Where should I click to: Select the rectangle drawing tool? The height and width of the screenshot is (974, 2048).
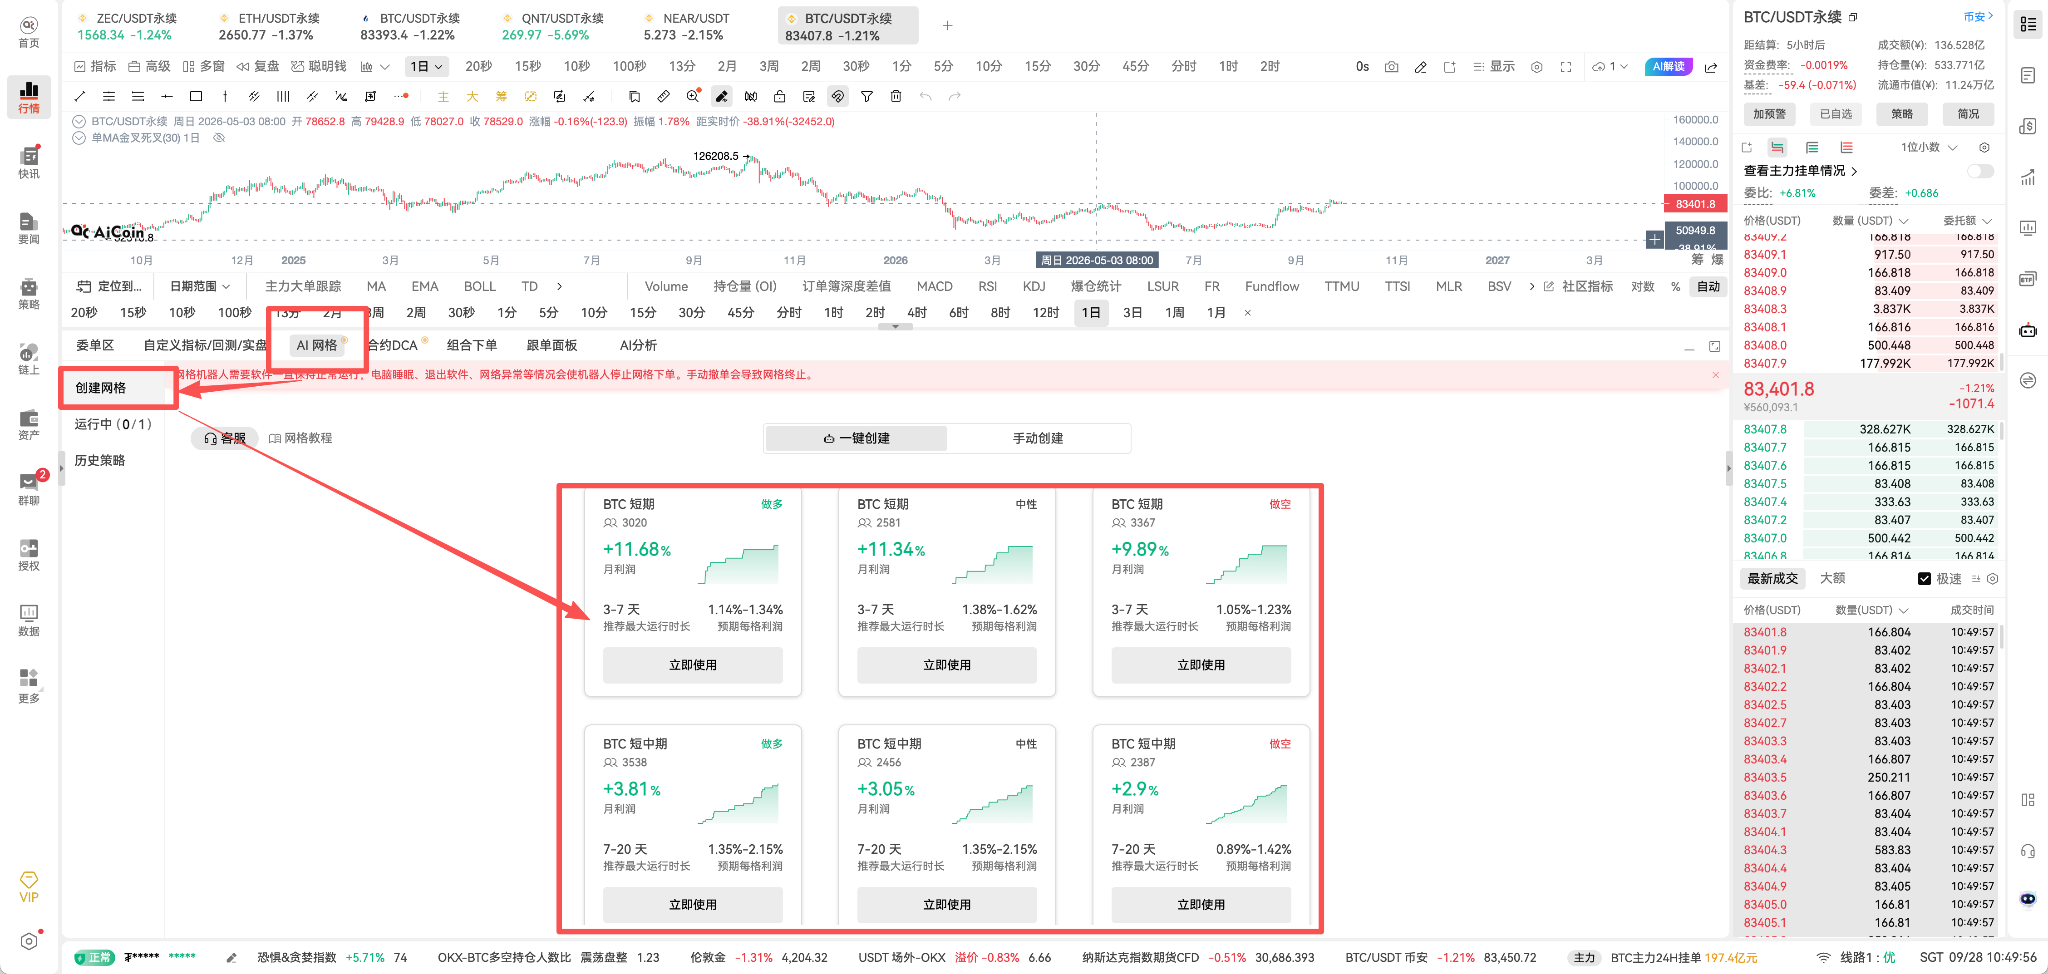click(196, 96)
